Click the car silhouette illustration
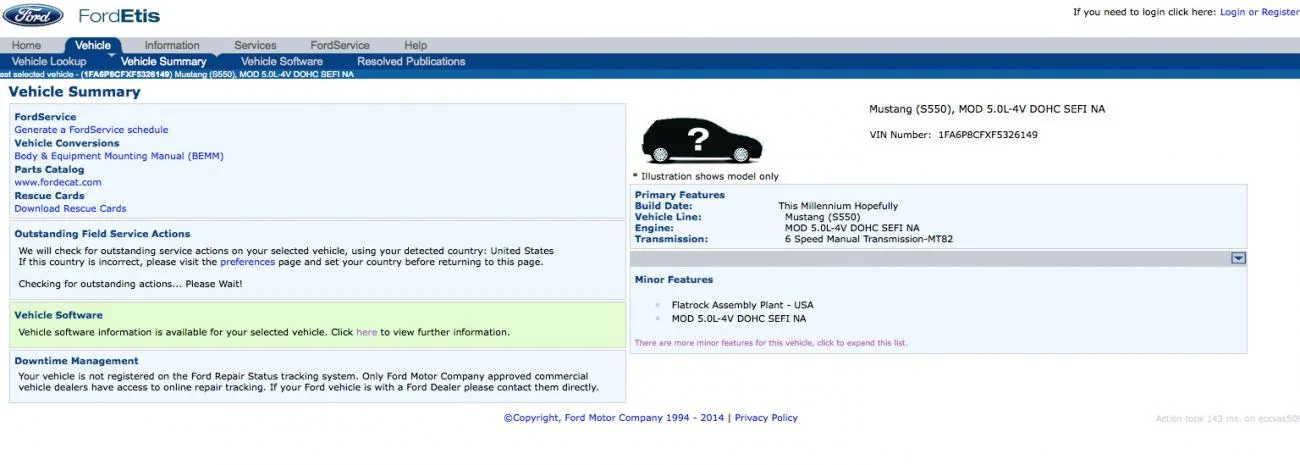Screen dimensions: 1300x465 click(701, 140)
